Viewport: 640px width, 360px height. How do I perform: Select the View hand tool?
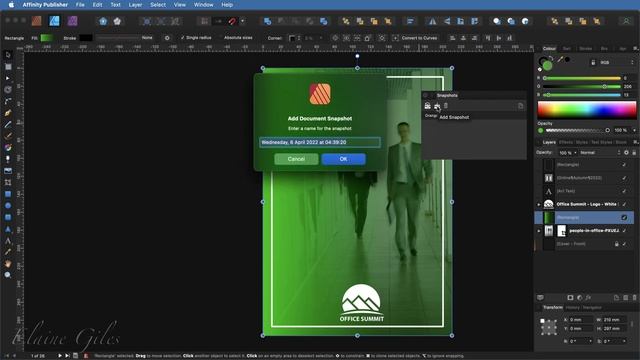click(8, 264)
